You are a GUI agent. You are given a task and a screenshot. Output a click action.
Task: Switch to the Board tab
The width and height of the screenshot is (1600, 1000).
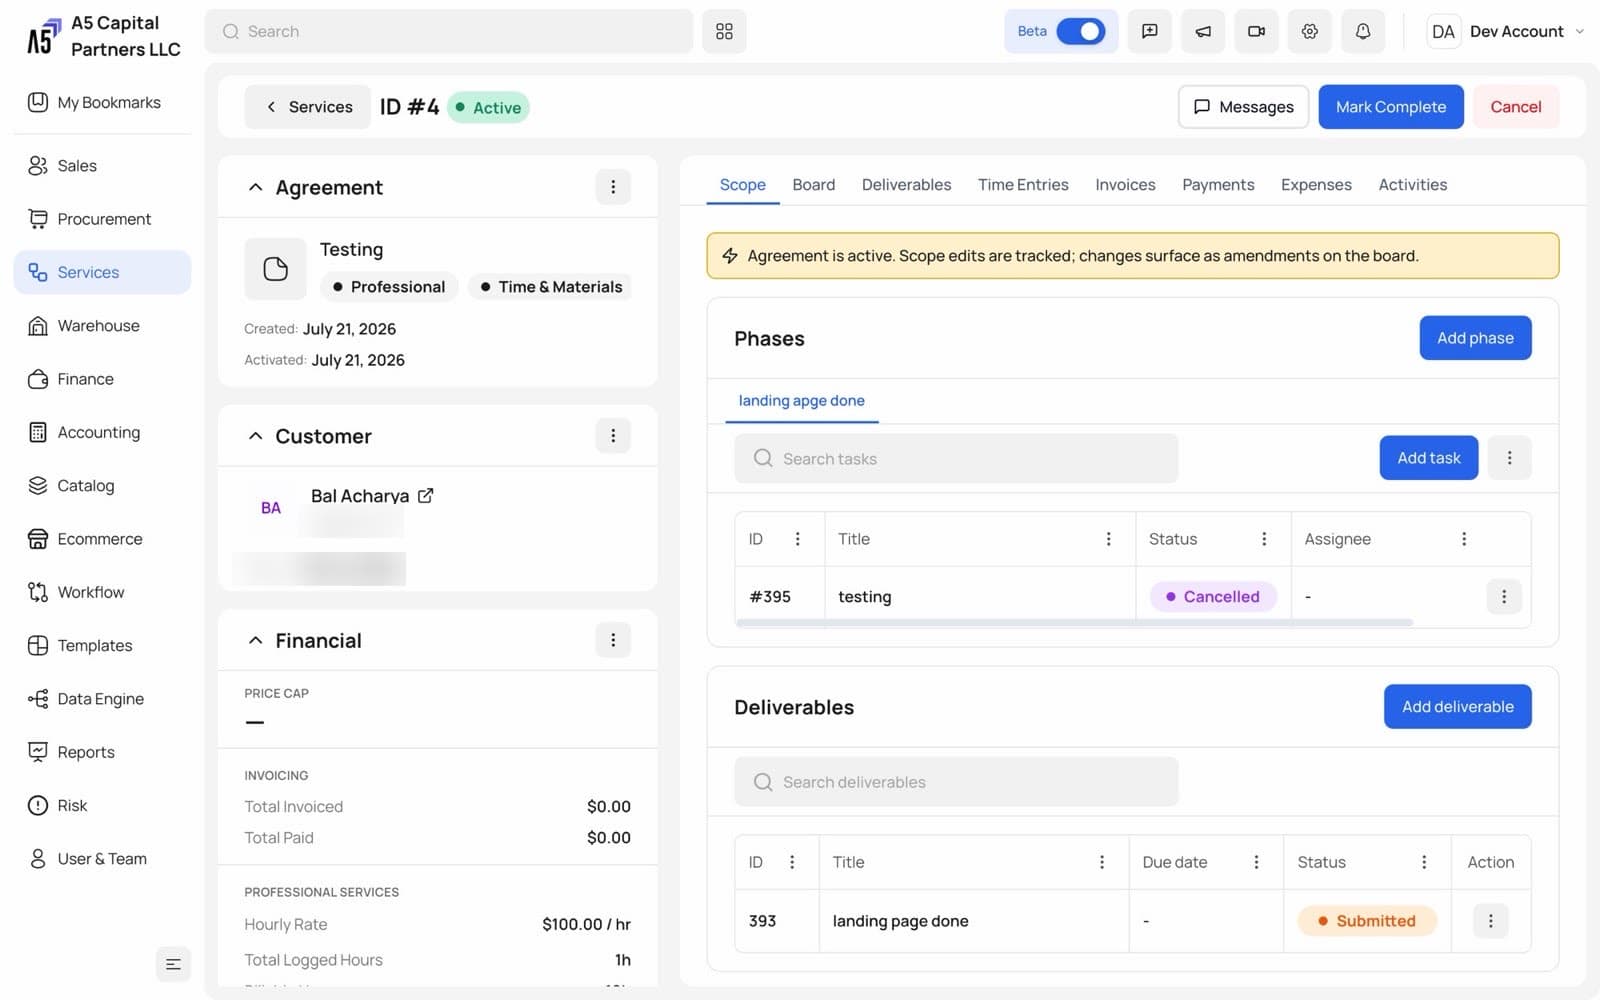tap(813, 185)
